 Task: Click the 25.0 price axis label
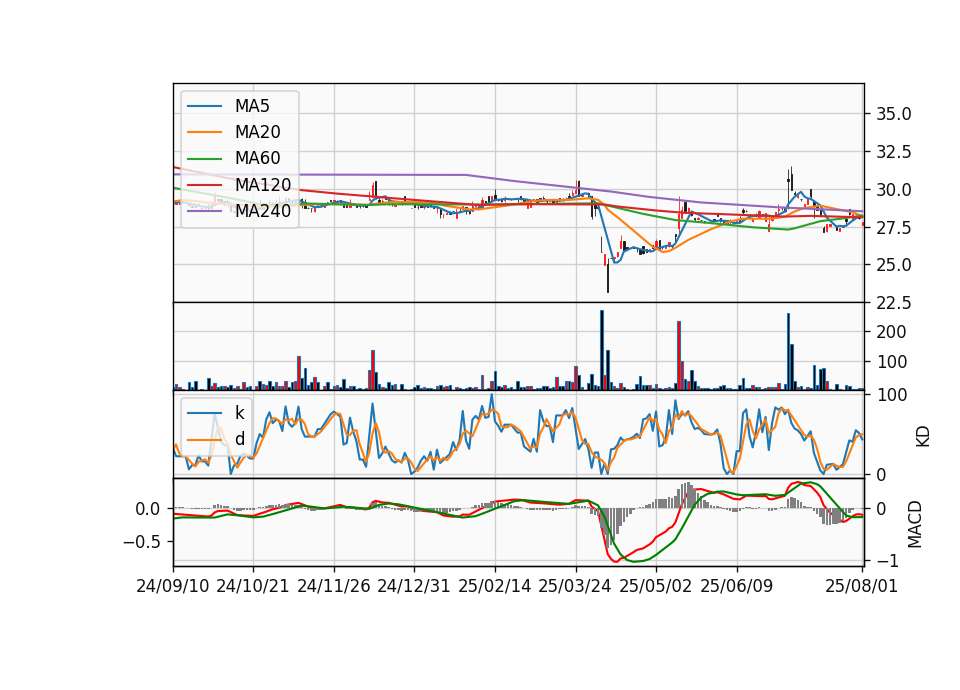[894, 265]
